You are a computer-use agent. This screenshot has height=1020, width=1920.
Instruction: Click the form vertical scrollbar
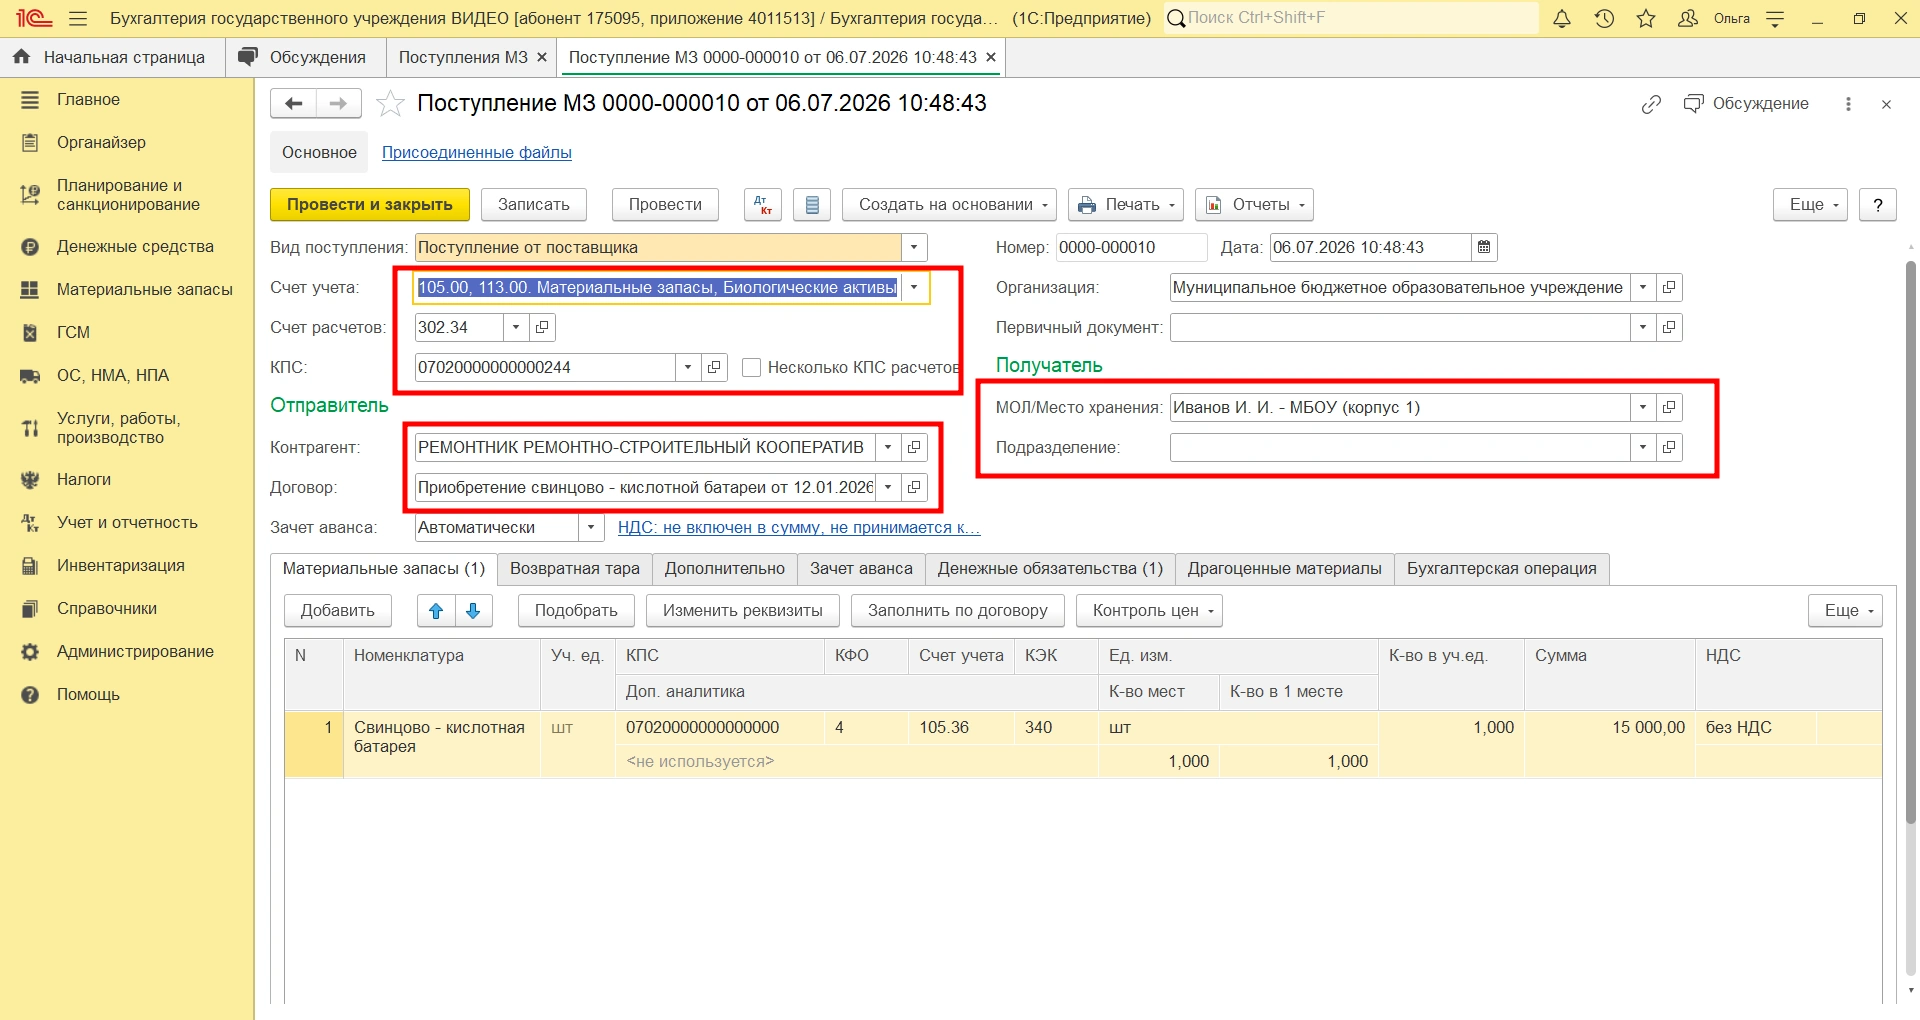(1910, 543)
